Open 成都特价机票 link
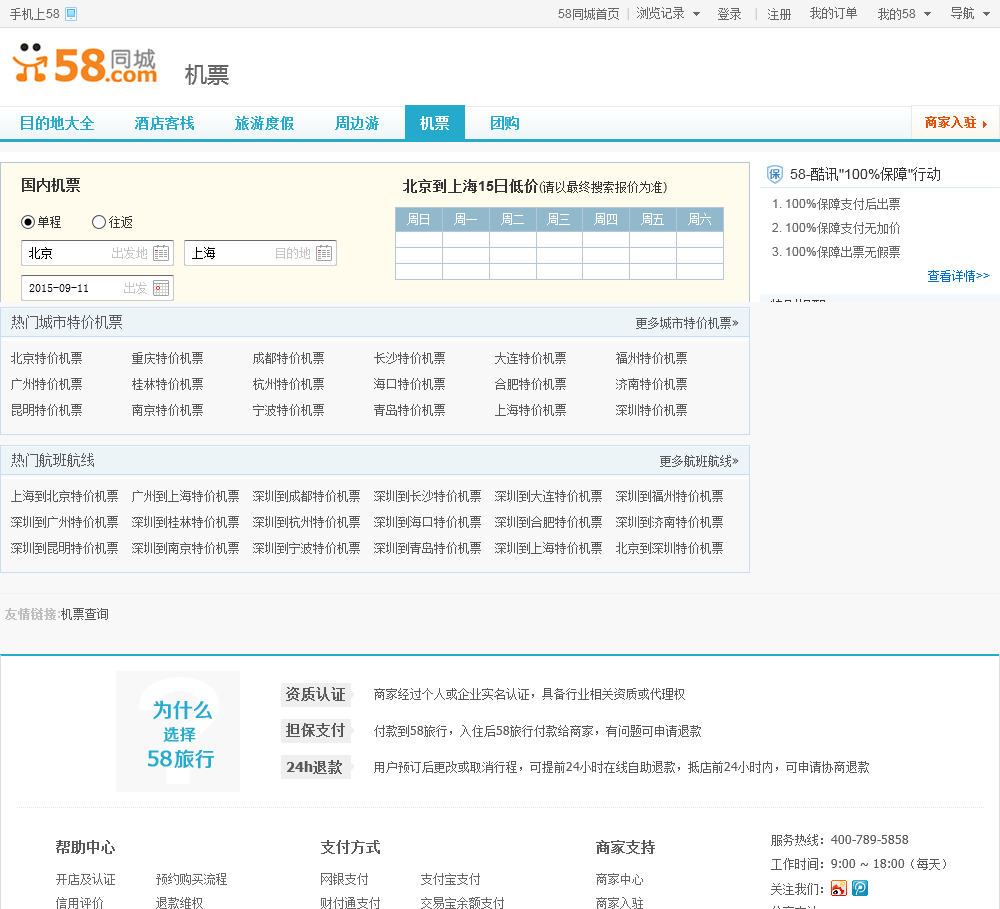 tap(288, 358)
